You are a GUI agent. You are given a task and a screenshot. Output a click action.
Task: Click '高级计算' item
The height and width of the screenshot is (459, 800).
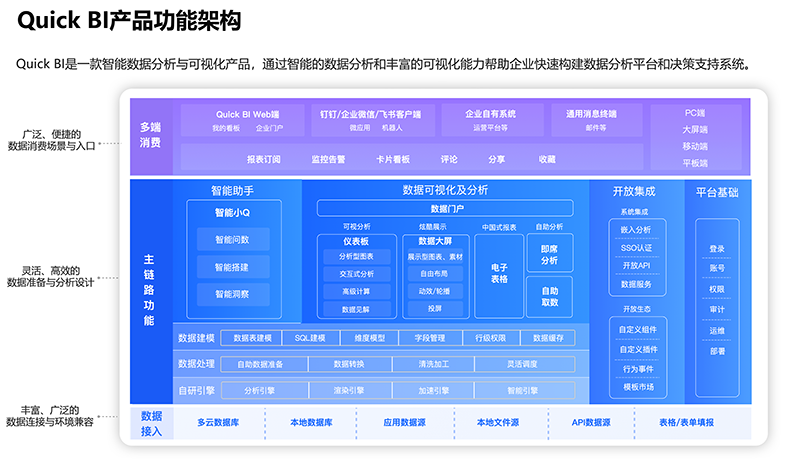(357, 292)
